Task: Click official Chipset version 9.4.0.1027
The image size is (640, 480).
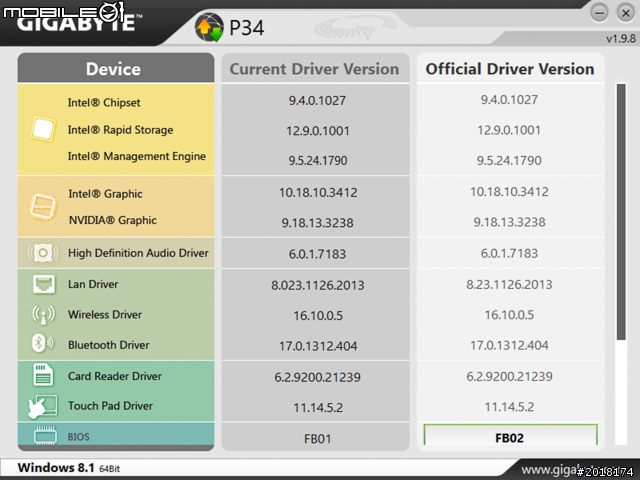Action: coord(509,100)
